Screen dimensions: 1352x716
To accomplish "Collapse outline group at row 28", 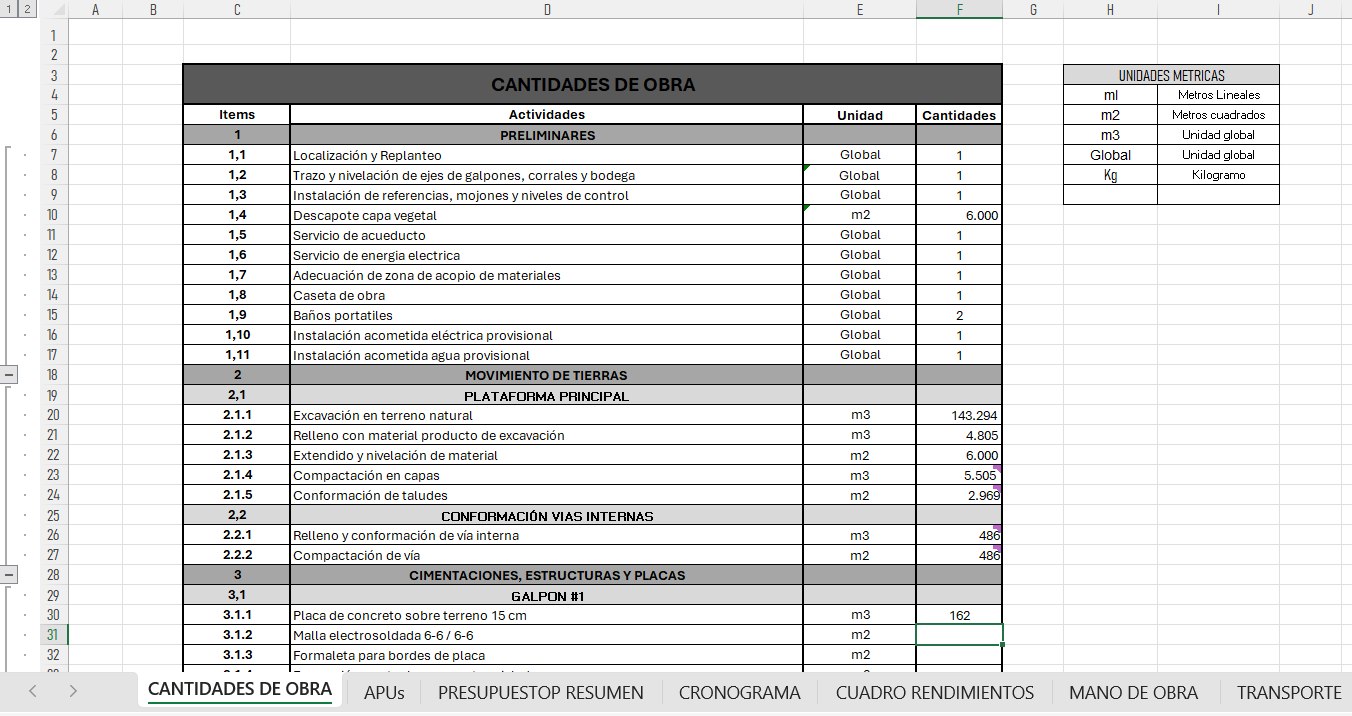I will click(x=9, y=575).
